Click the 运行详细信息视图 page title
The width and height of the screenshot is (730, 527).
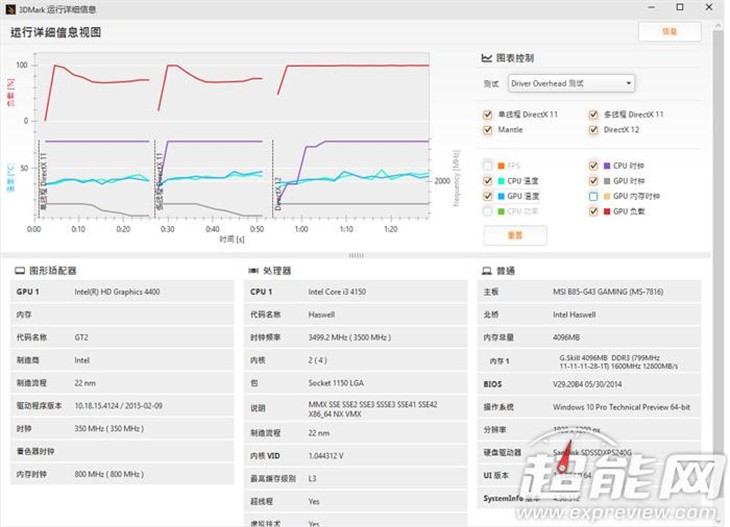(x=56, y=32)
